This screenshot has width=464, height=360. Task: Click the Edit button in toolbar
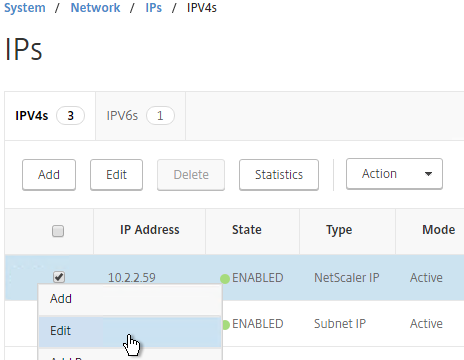[x=116, y=175]
